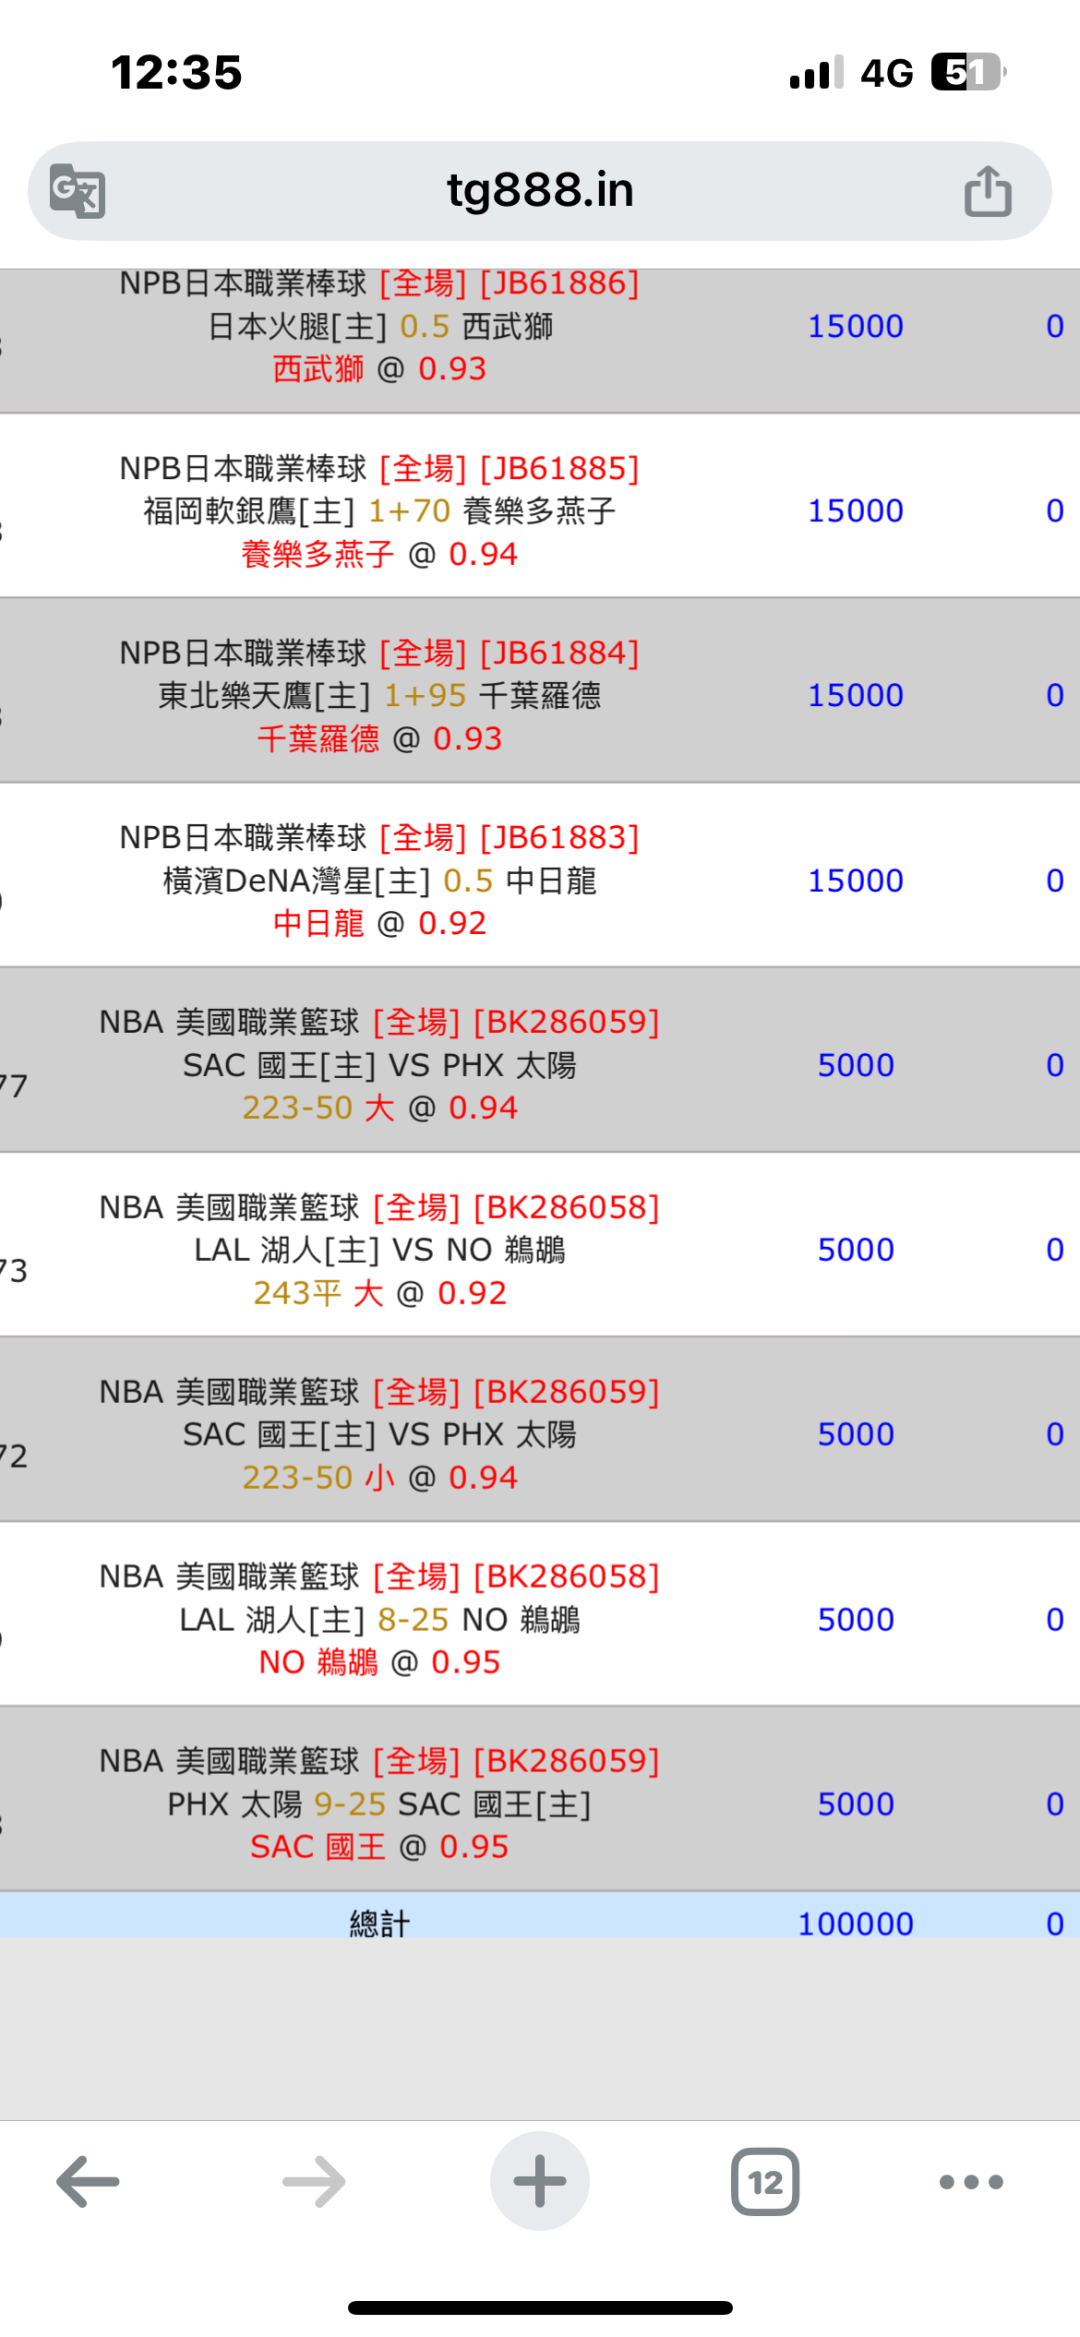The height and width of the screenshot is (2337, 1080).
Task: Tap the 243平 大 @ 0.92 bet
Action: click(x=379, y=1293)
